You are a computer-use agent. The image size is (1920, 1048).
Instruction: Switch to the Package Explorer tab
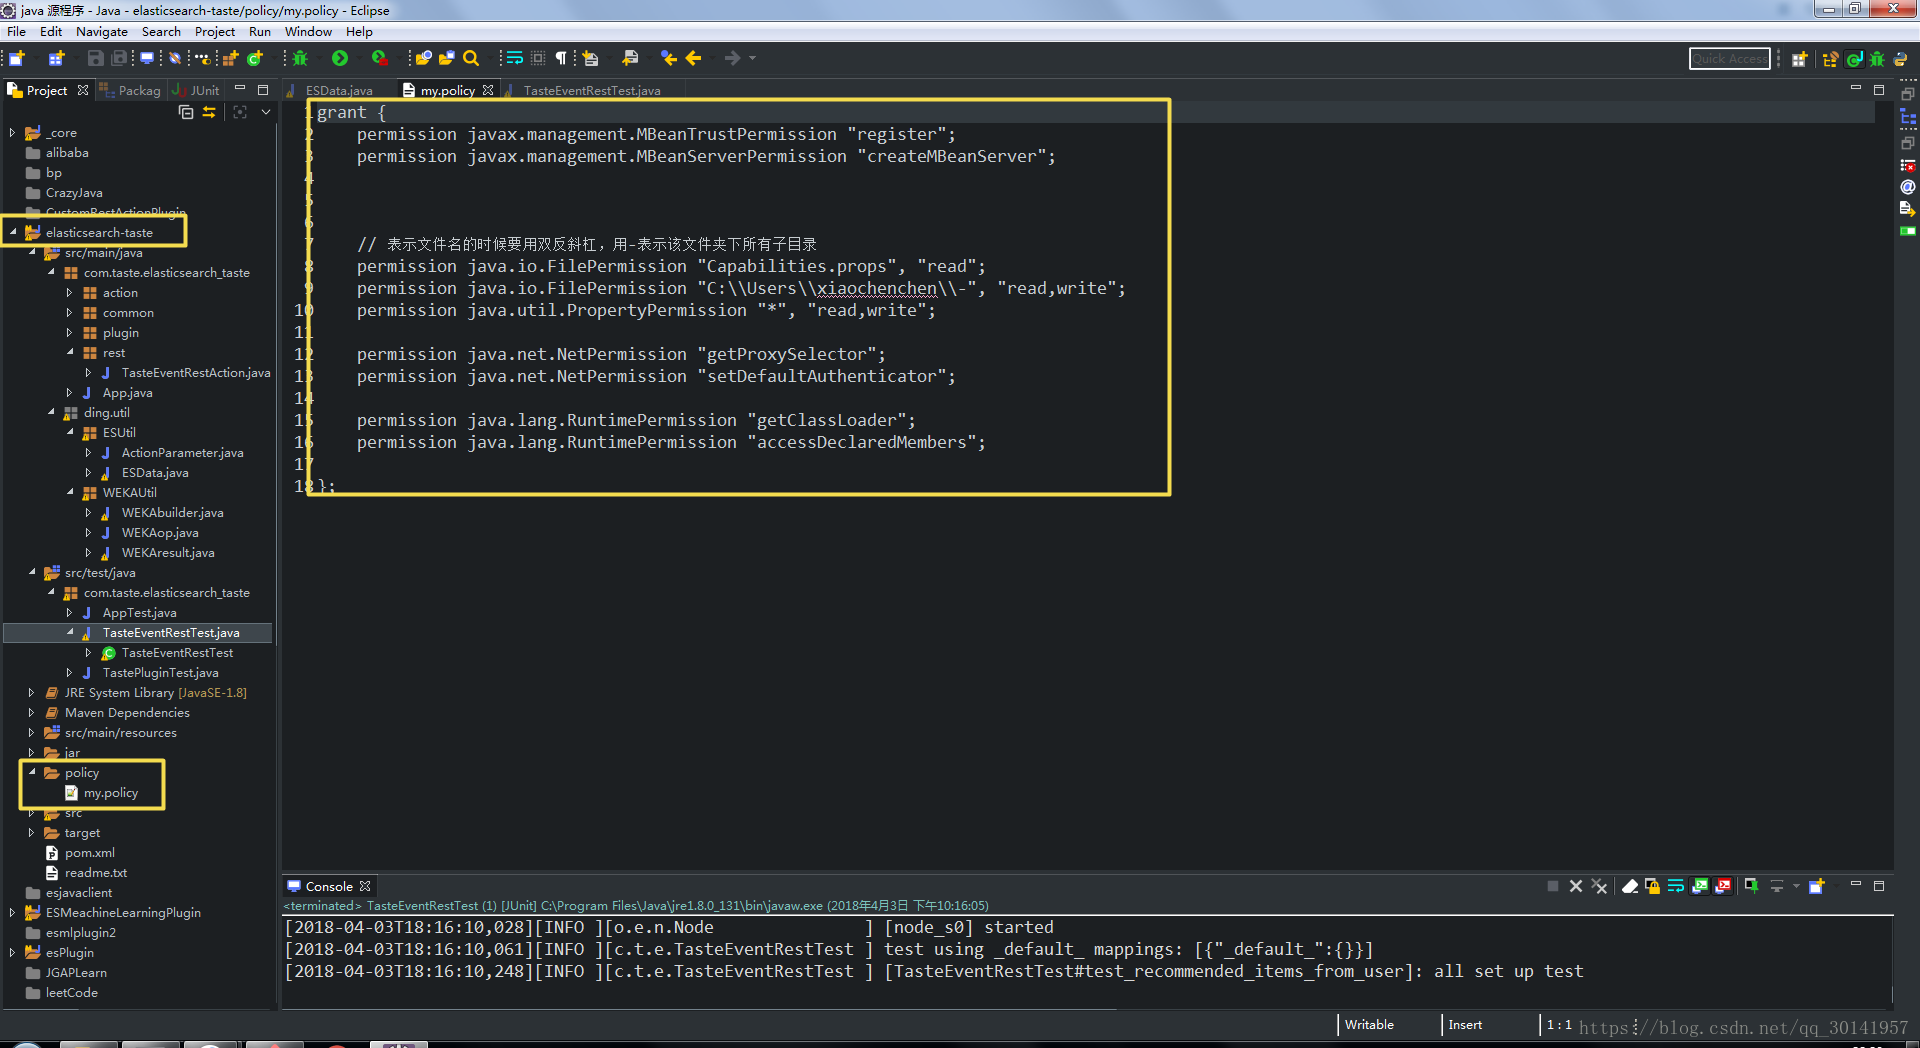click(x=131, y=90)
